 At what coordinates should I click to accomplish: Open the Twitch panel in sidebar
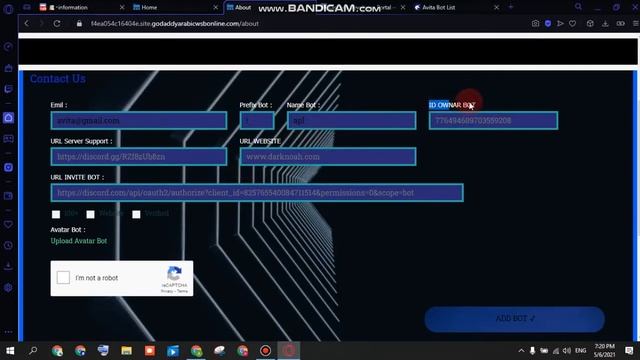(x=8, y=89)
